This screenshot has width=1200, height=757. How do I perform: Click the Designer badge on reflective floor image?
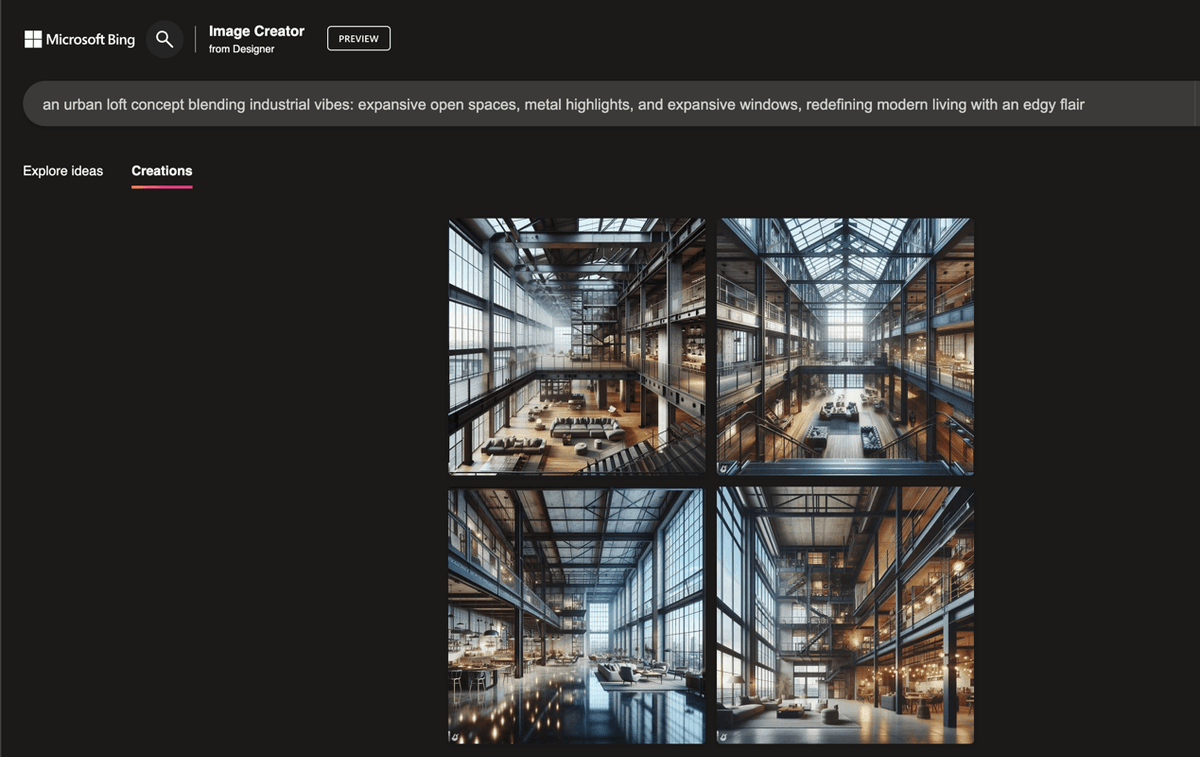(x=455, y=736)
